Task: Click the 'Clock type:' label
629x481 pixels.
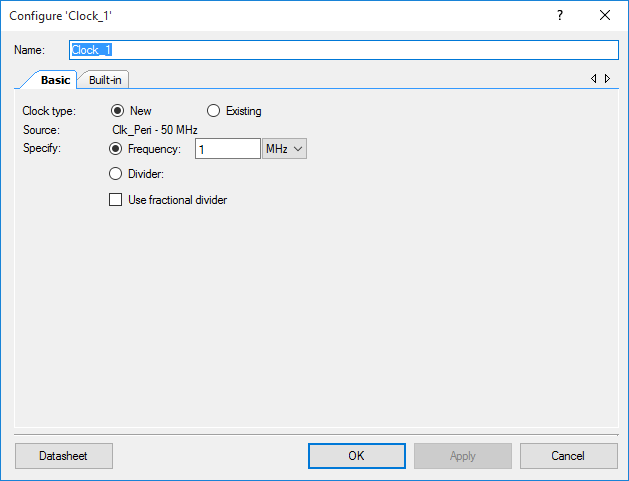Action: tap(49, 111)
